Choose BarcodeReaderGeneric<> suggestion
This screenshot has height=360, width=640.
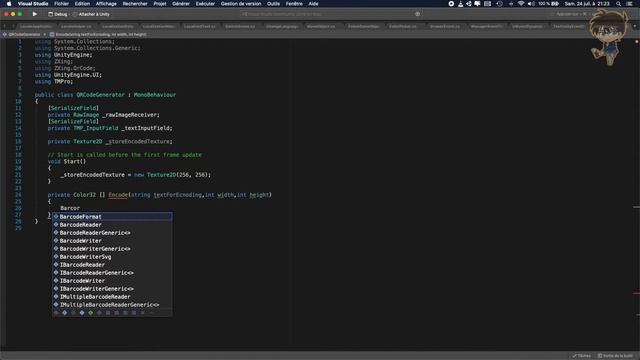tap(112, 233)
